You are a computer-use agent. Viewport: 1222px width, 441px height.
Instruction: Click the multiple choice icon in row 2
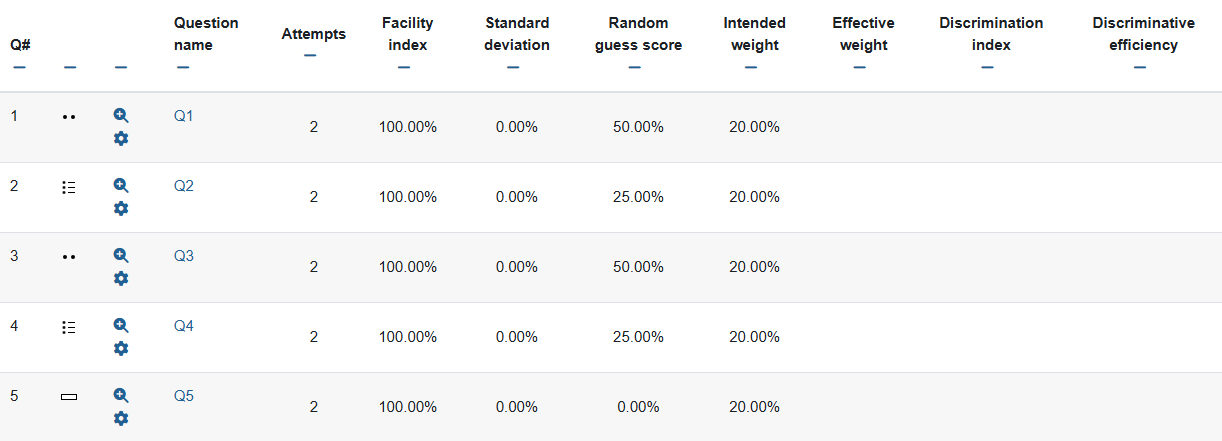click(68, 187)
